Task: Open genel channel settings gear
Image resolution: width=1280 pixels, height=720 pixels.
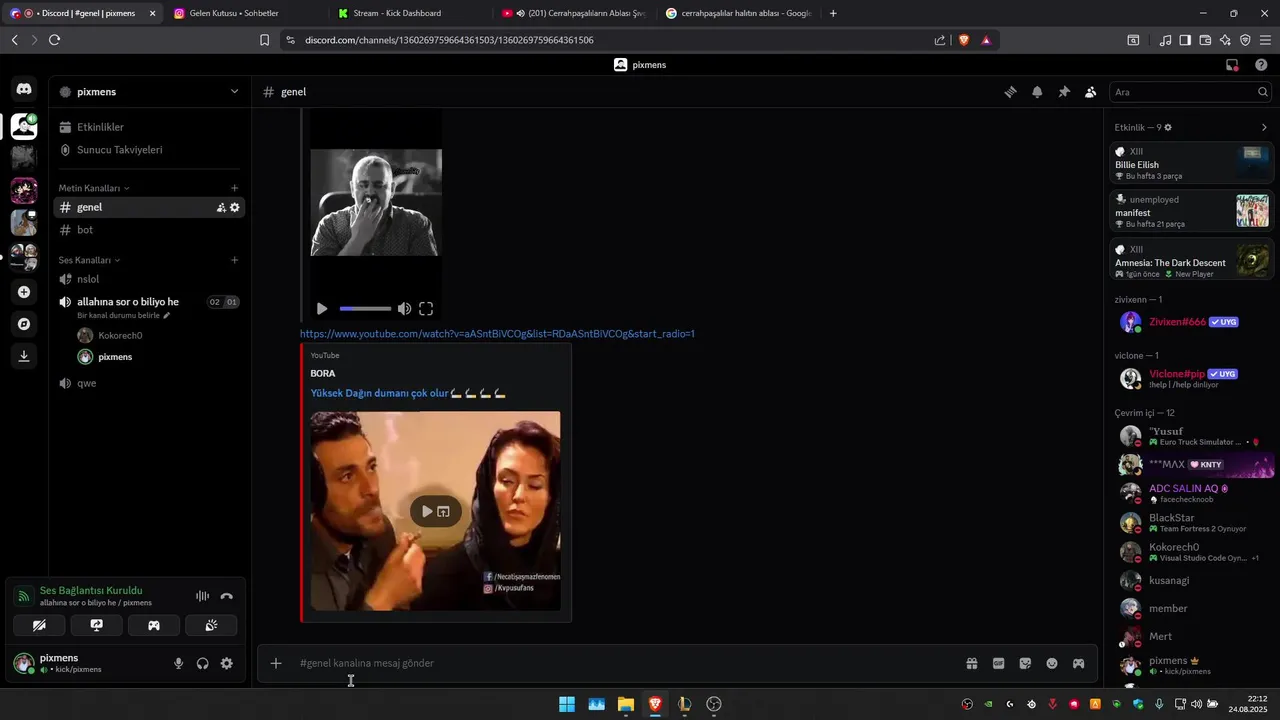Action: tap(235, 207)
